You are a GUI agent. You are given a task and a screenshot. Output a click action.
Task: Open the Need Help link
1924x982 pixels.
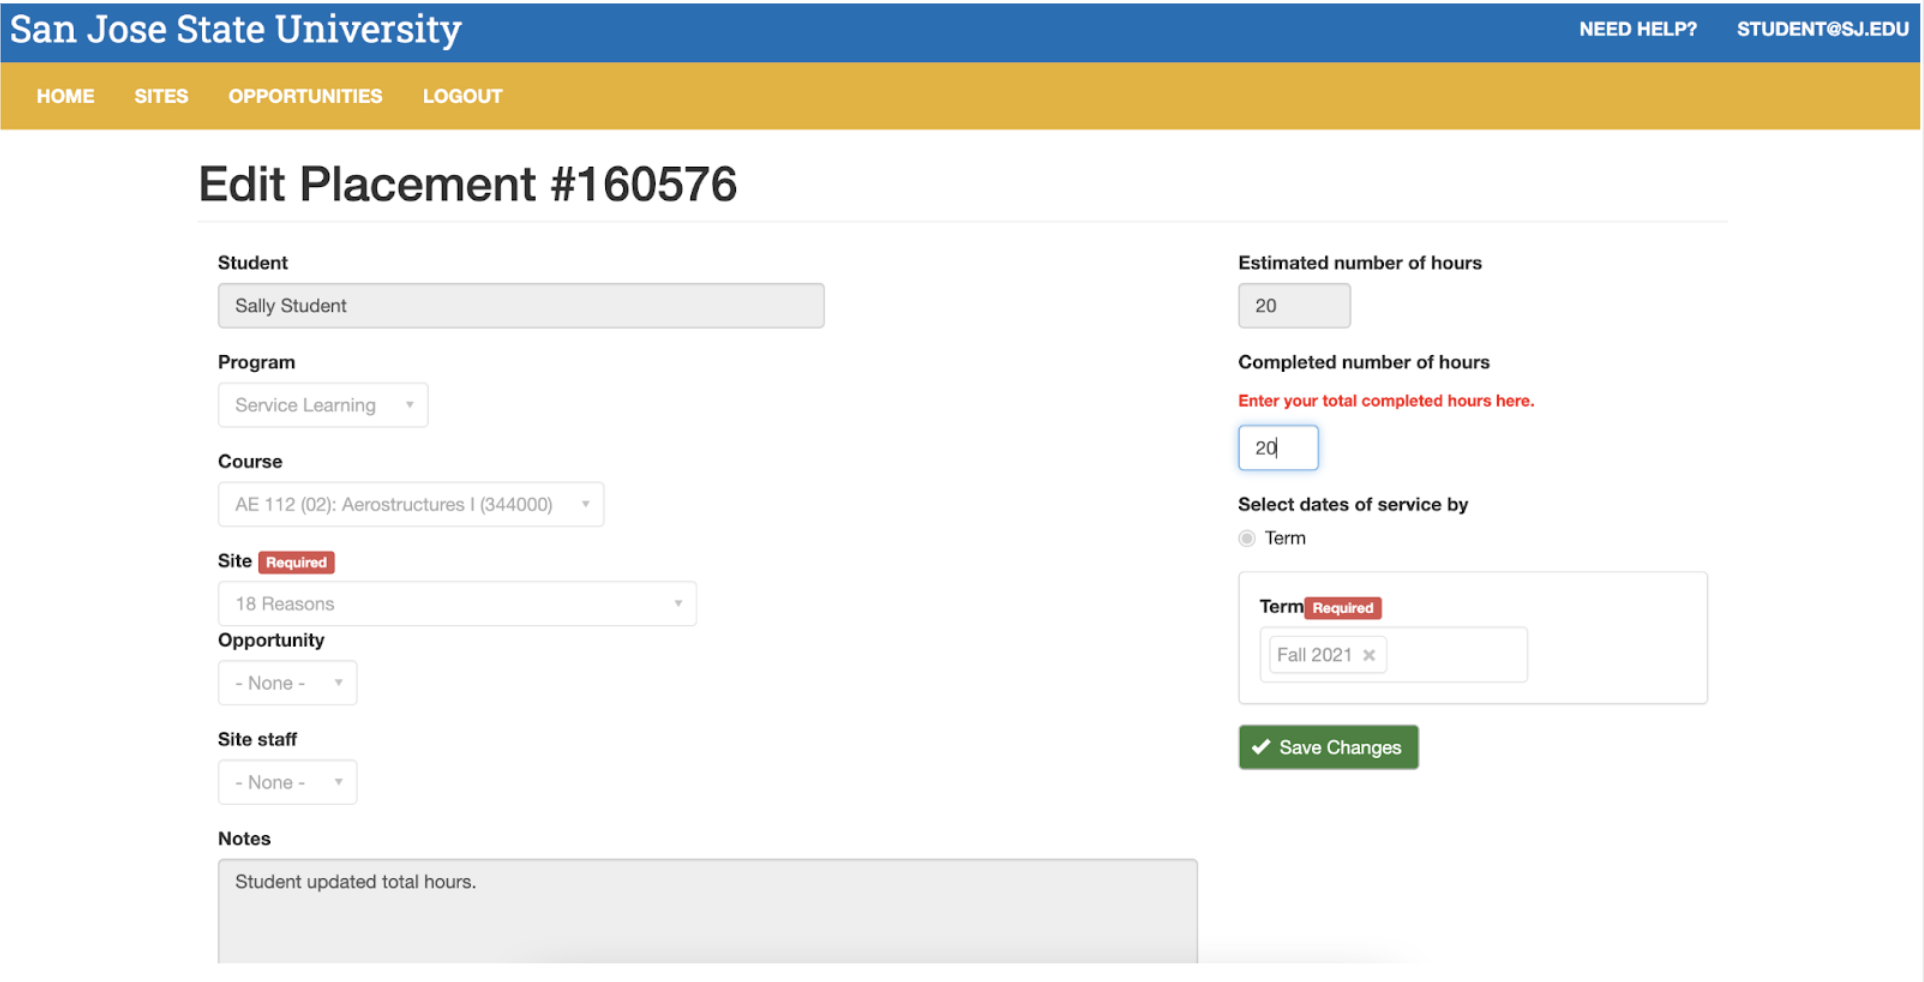(1637, 29)
